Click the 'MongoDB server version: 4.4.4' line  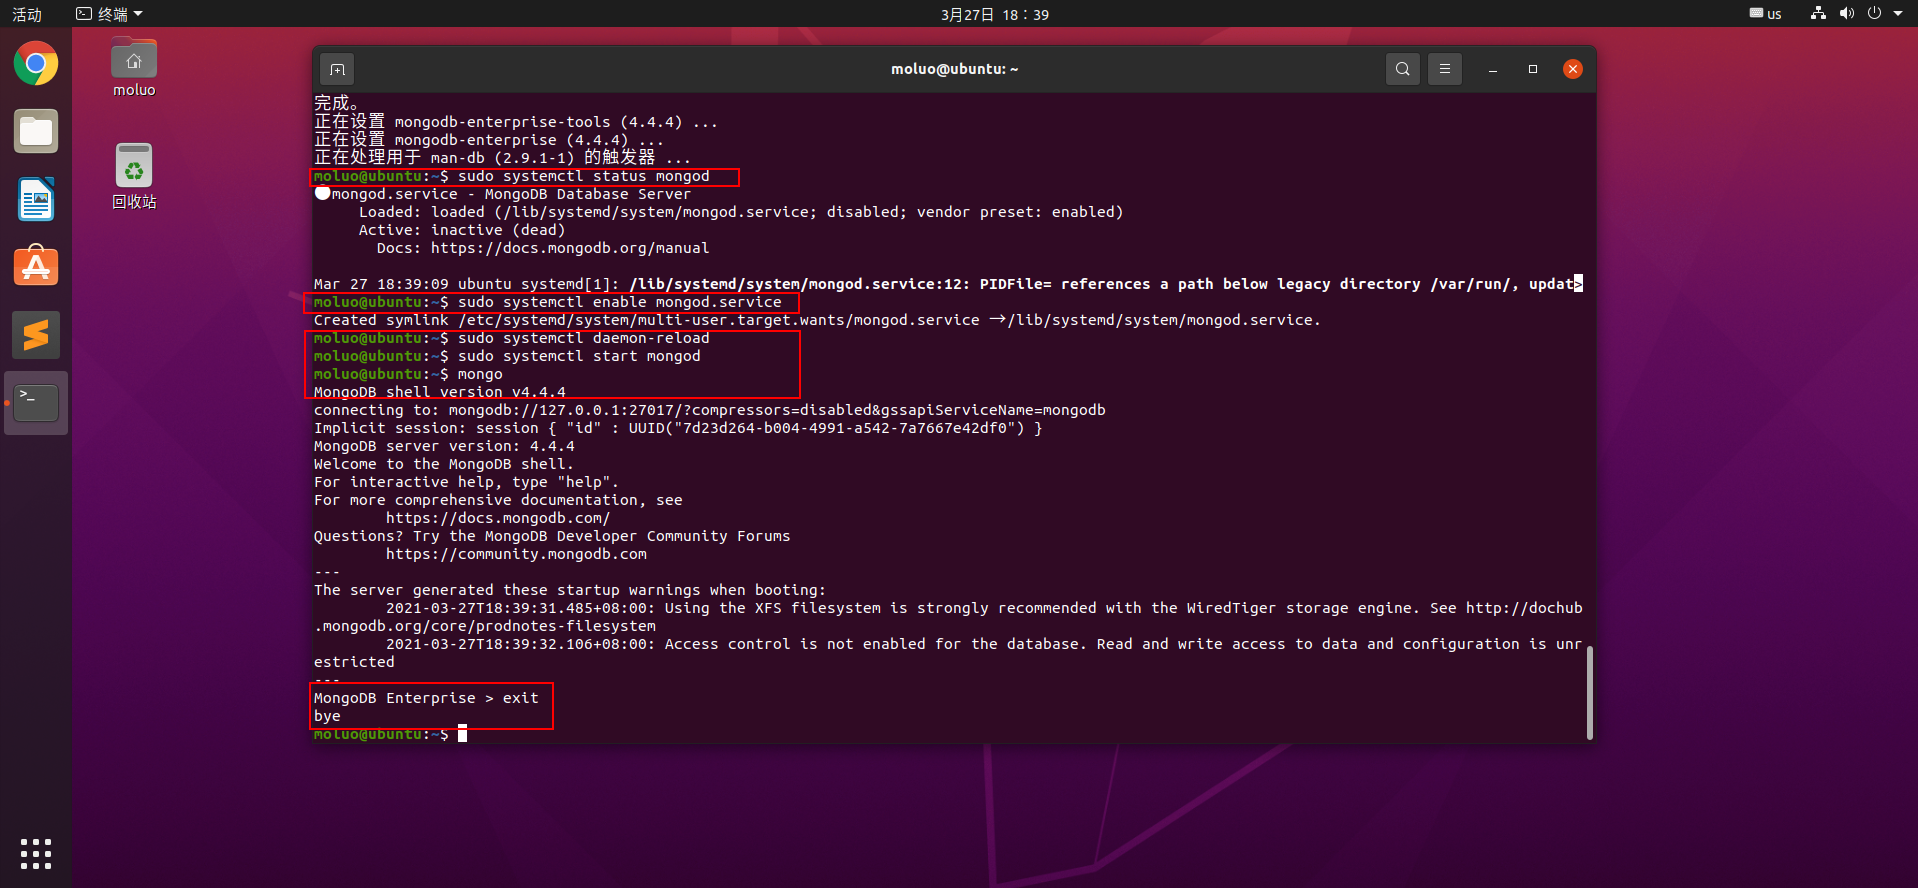(444, 446)
